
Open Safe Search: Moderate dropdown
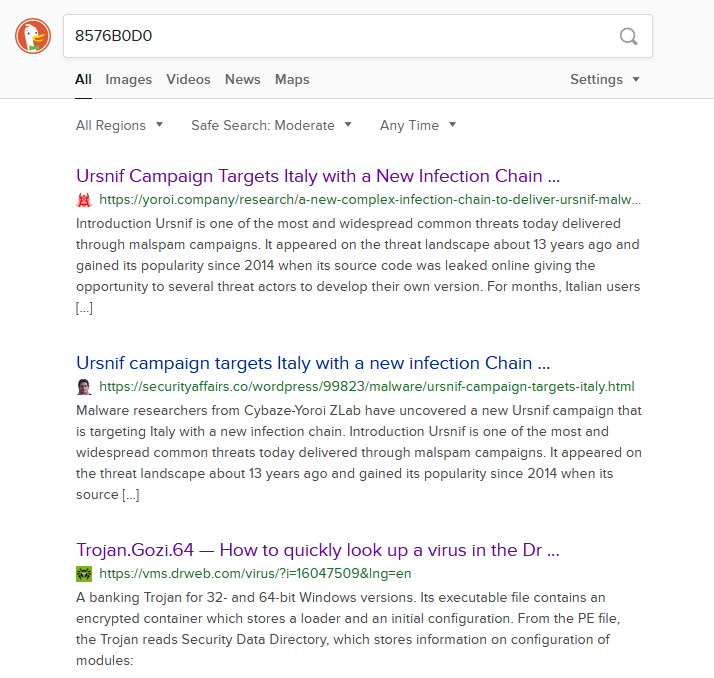click(x=271, y=125)
